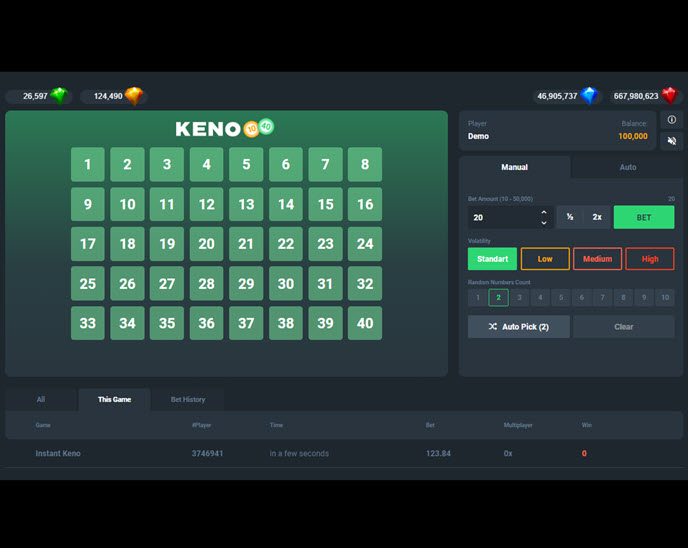This screenshot has width=688, height=548.
Task: Show the All games tab
Action: 41,399
